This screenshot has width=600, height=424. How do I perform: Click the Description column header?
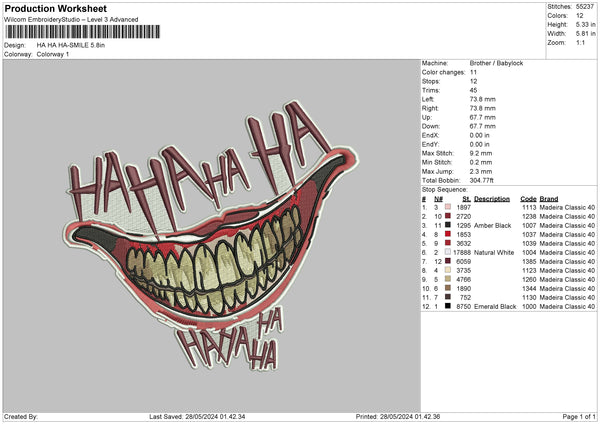[x=492, y=198]
